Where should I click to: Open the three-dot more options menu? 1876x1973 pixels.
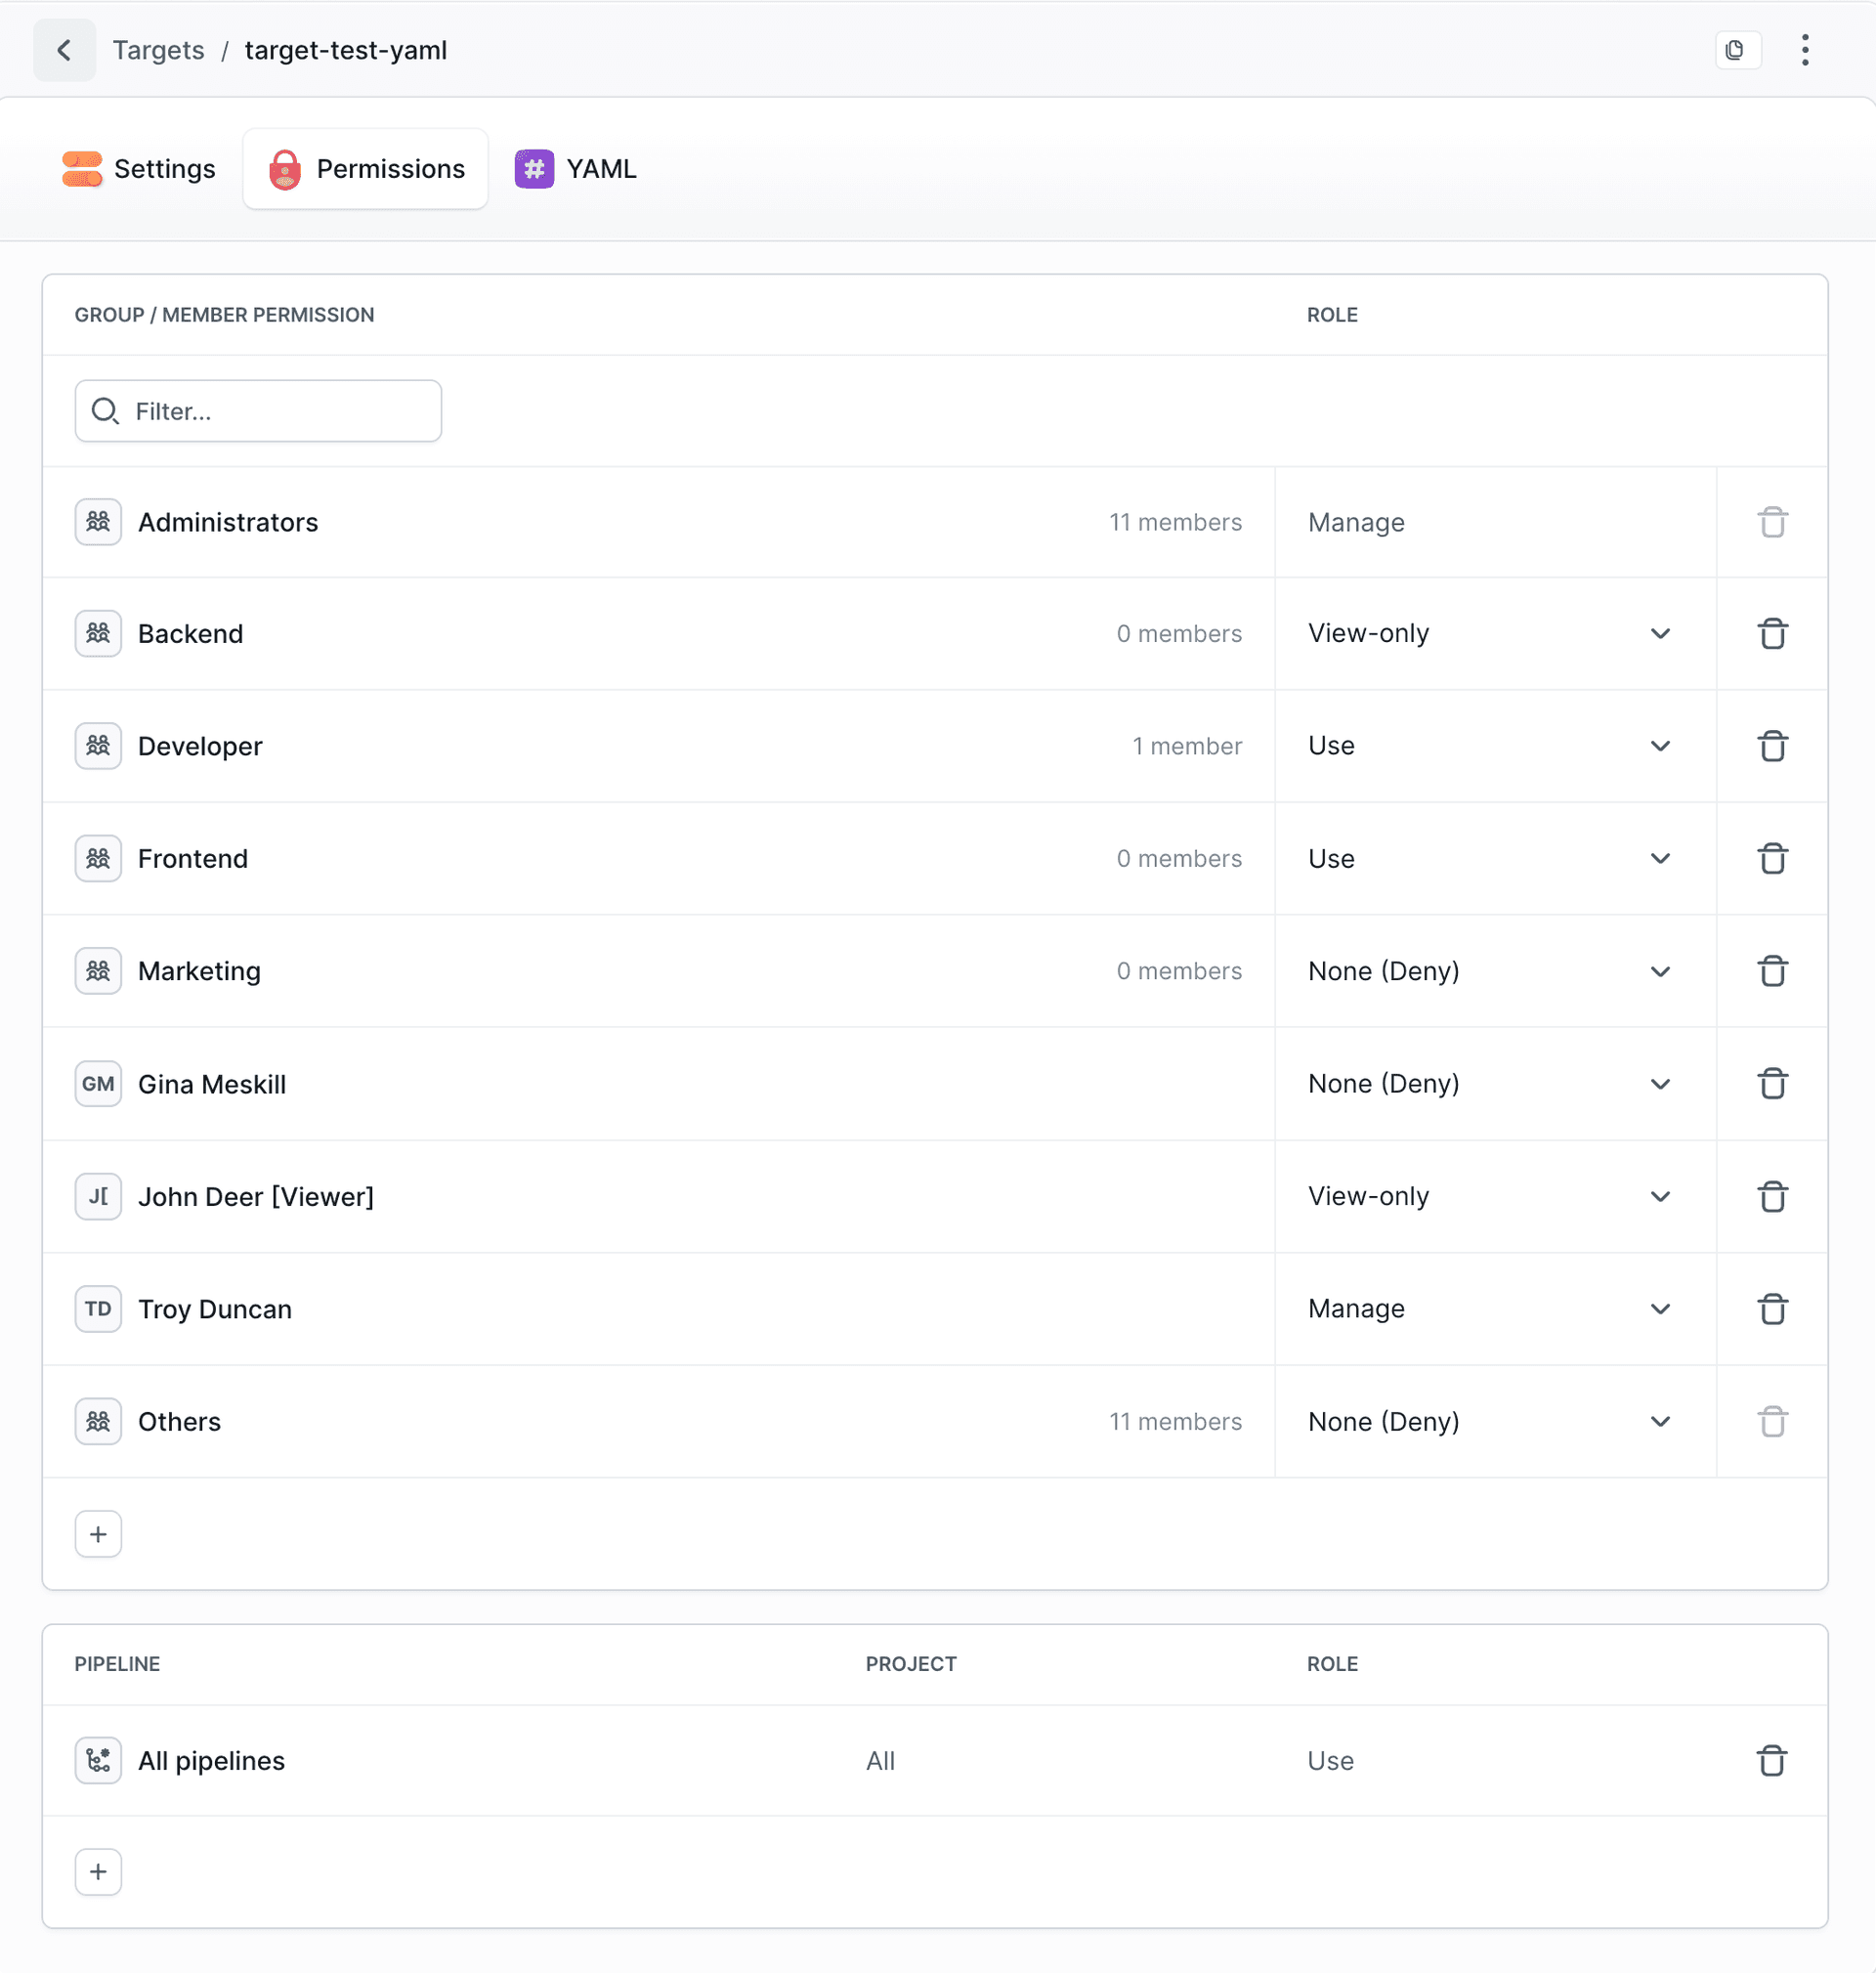1804,50
